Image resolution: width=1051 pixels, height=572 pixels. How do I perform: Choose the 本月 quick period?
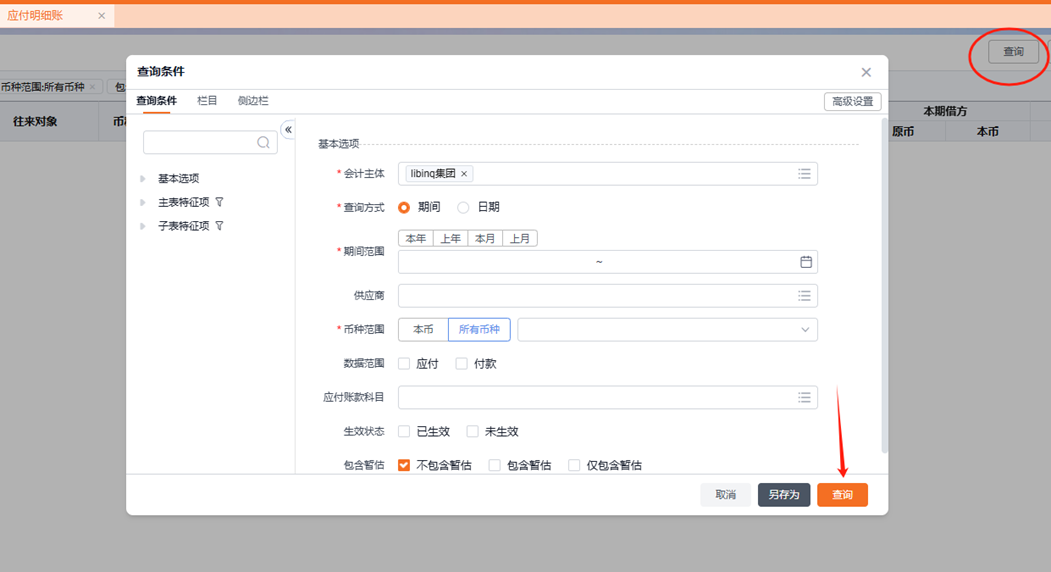coord(485,238)
